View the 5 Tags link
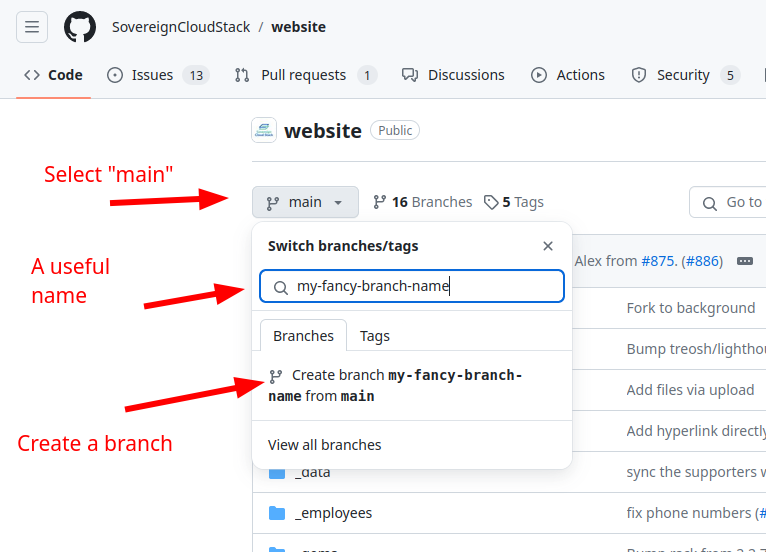Image resolution: width=766 pixels, height=552 pixels. pos(513,202)
